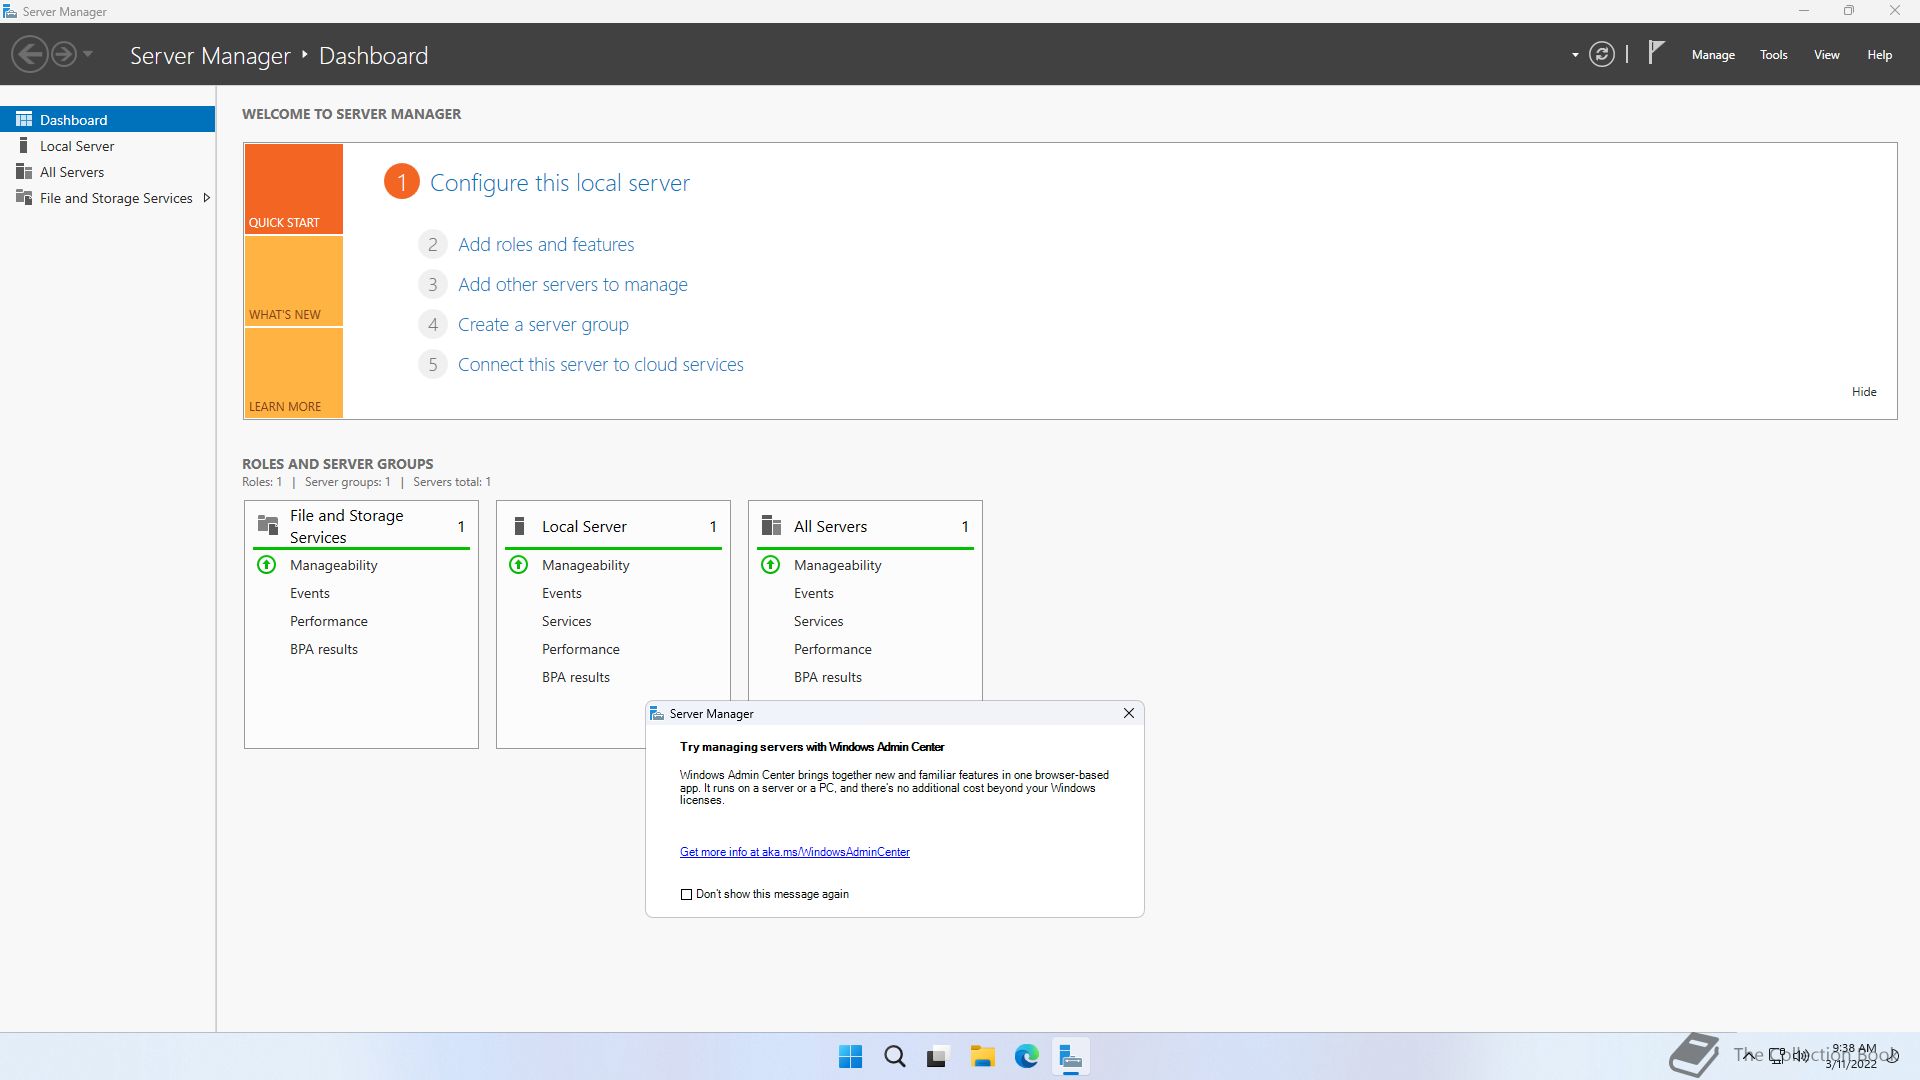Select the LEARN MORE tile
The height and width of the screenshot is (1080, 1920).
294,373
